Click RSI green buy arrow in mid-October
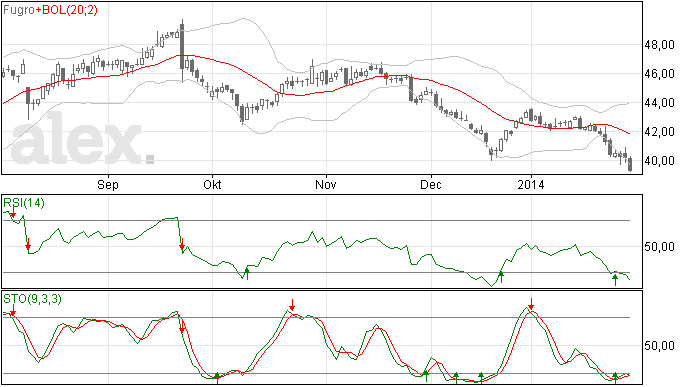The height and width of the screenshot is (387, 690). click(247, 273)
